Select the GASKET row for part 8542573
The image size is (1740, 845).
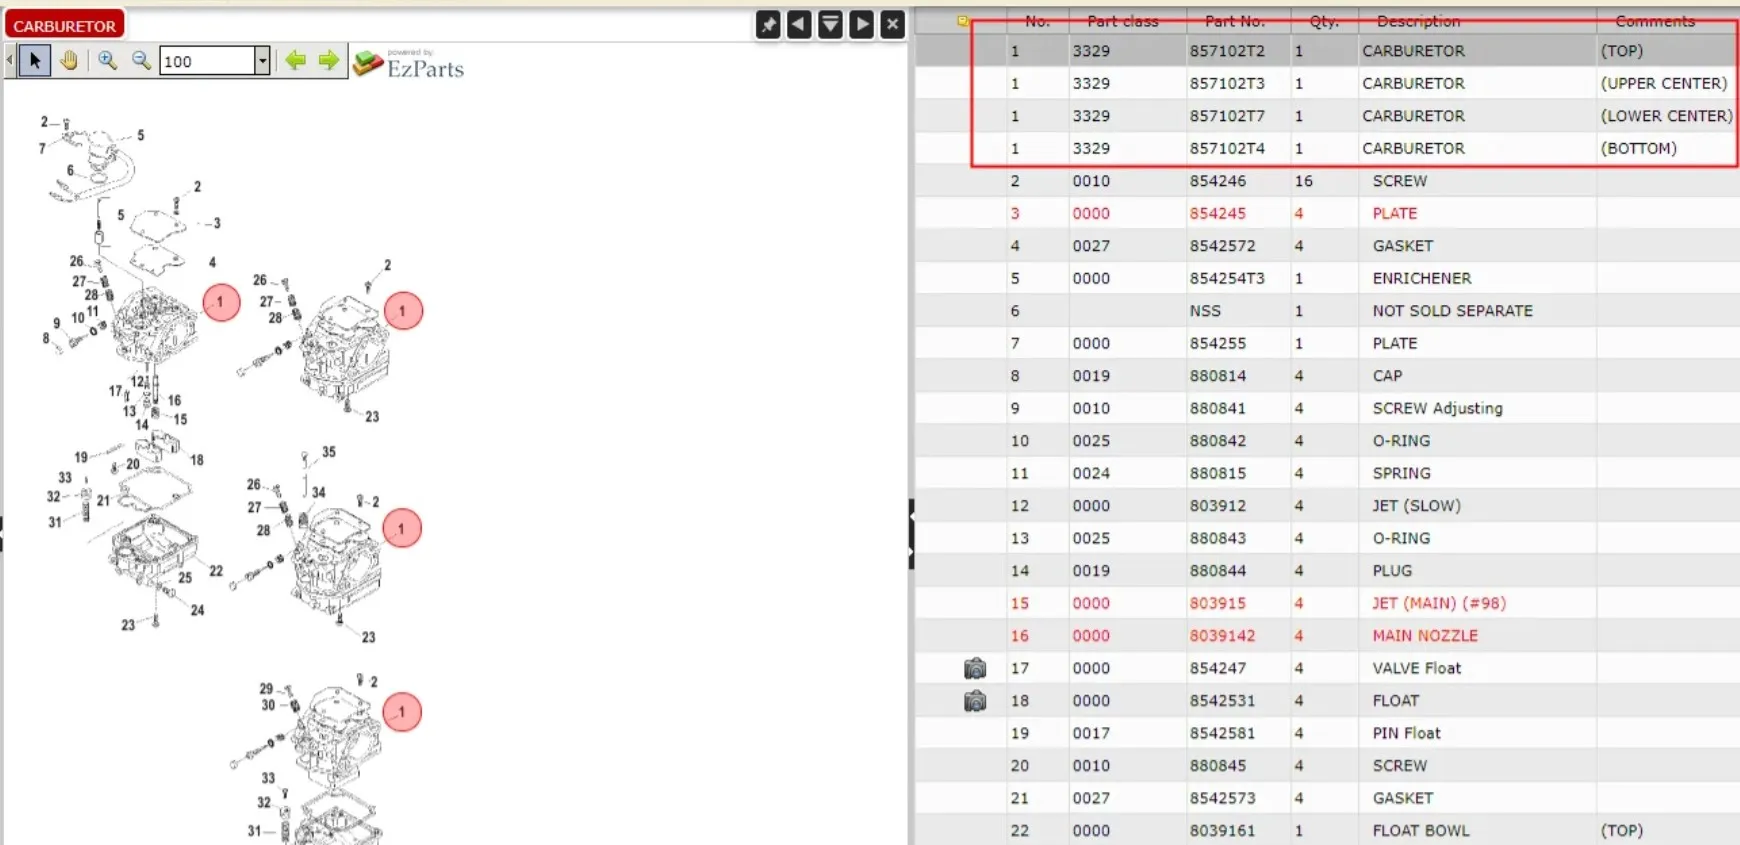(x=1327, y=798)
